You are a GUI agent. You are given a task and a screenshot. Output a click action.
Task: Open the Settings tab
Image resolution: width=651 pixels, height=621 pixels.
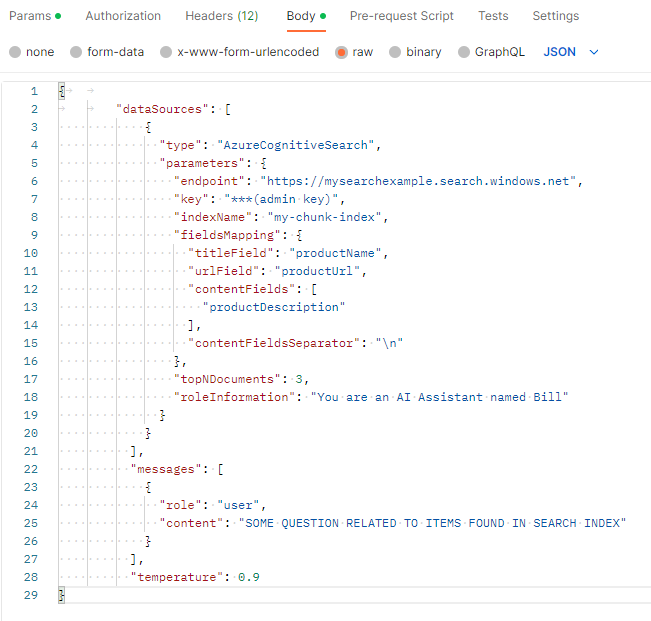click(556, 16)
